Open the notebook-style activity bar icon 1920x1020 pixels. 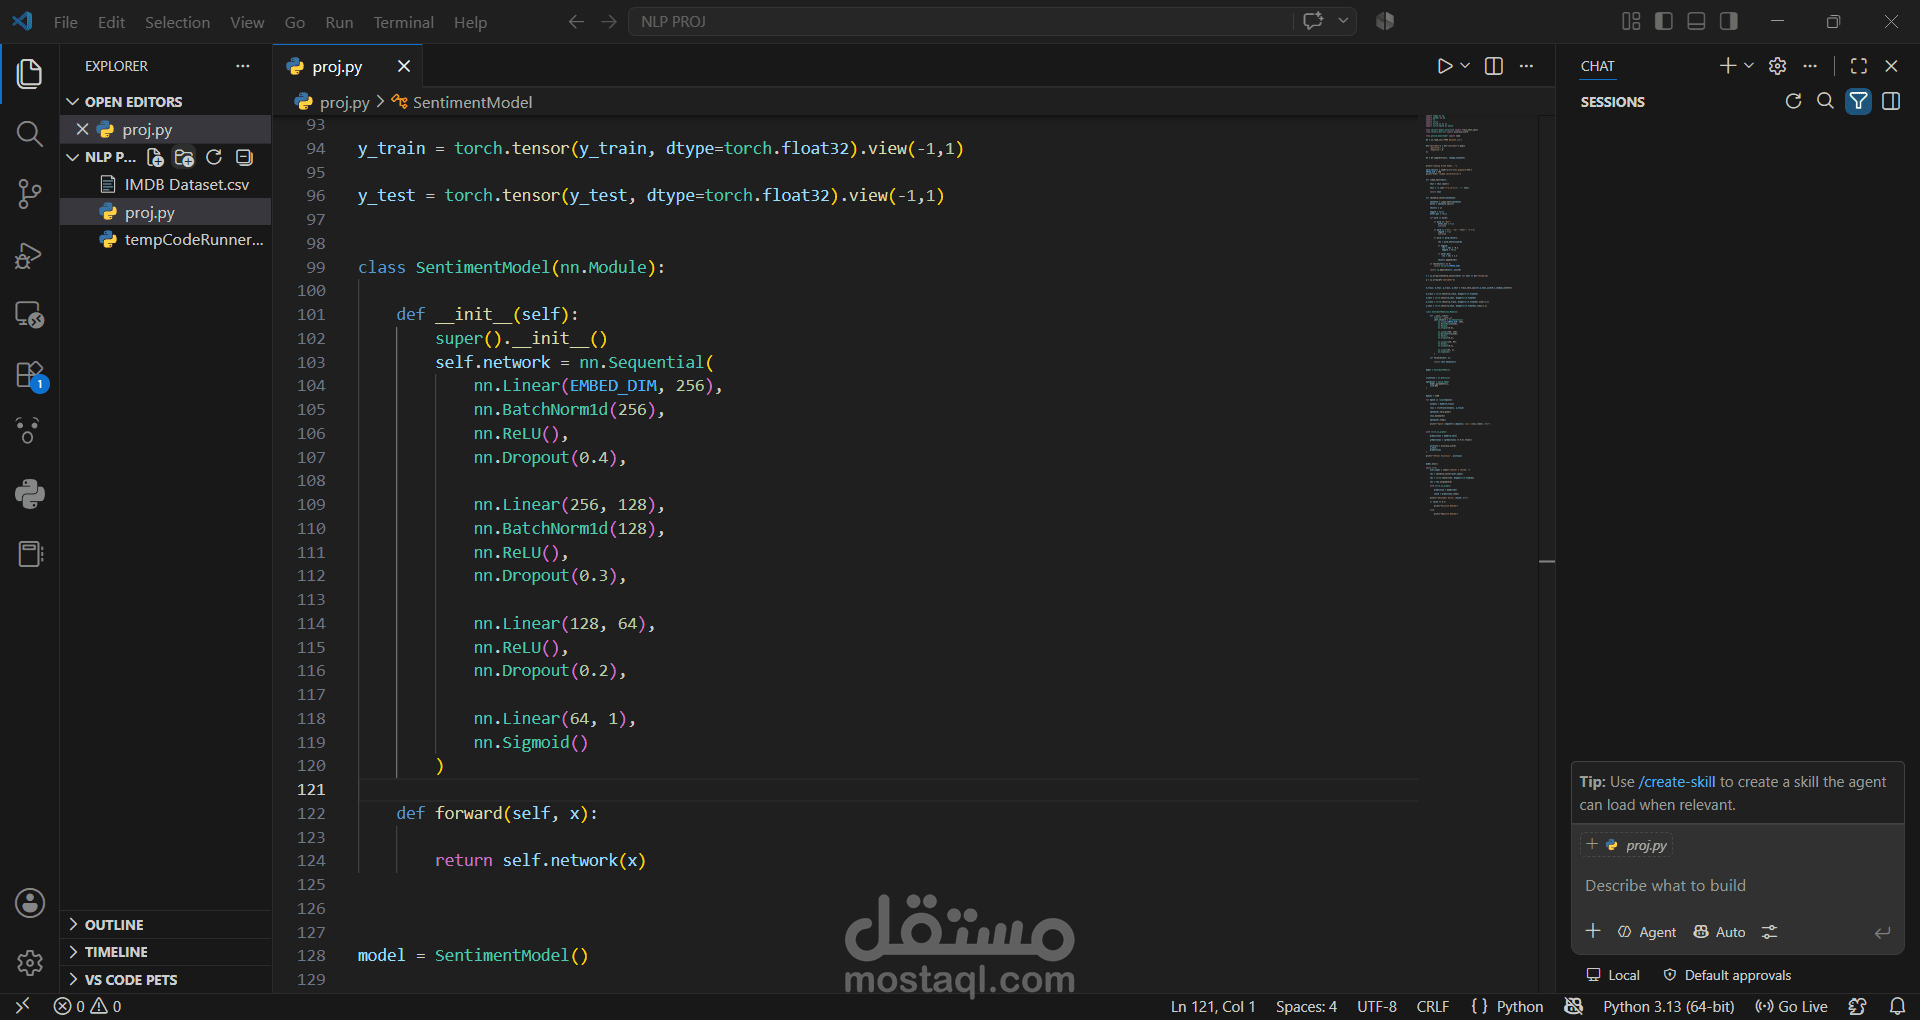point(29,553)
